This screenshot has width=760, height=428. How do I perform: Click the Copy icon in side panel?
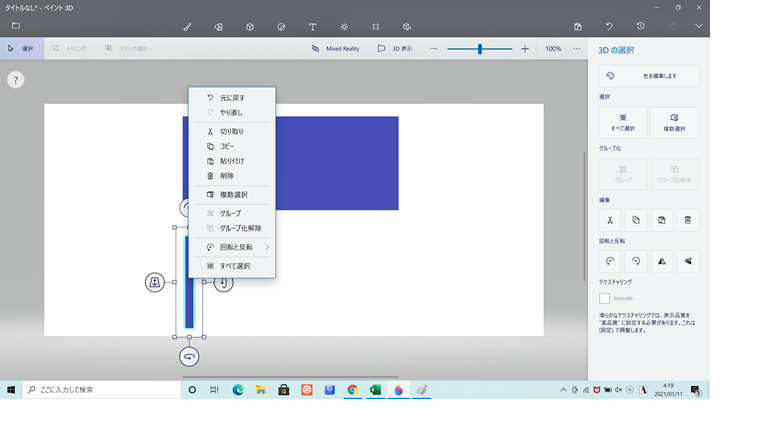(x=636, y=221)
